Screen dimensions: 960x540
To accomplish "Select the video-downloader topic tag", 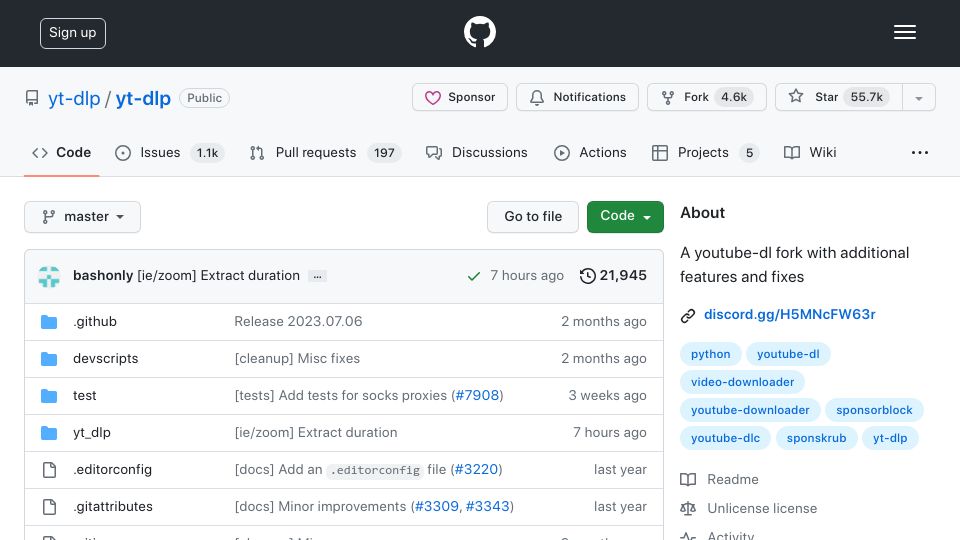I will pyautogui.click(x=742, y=382).
